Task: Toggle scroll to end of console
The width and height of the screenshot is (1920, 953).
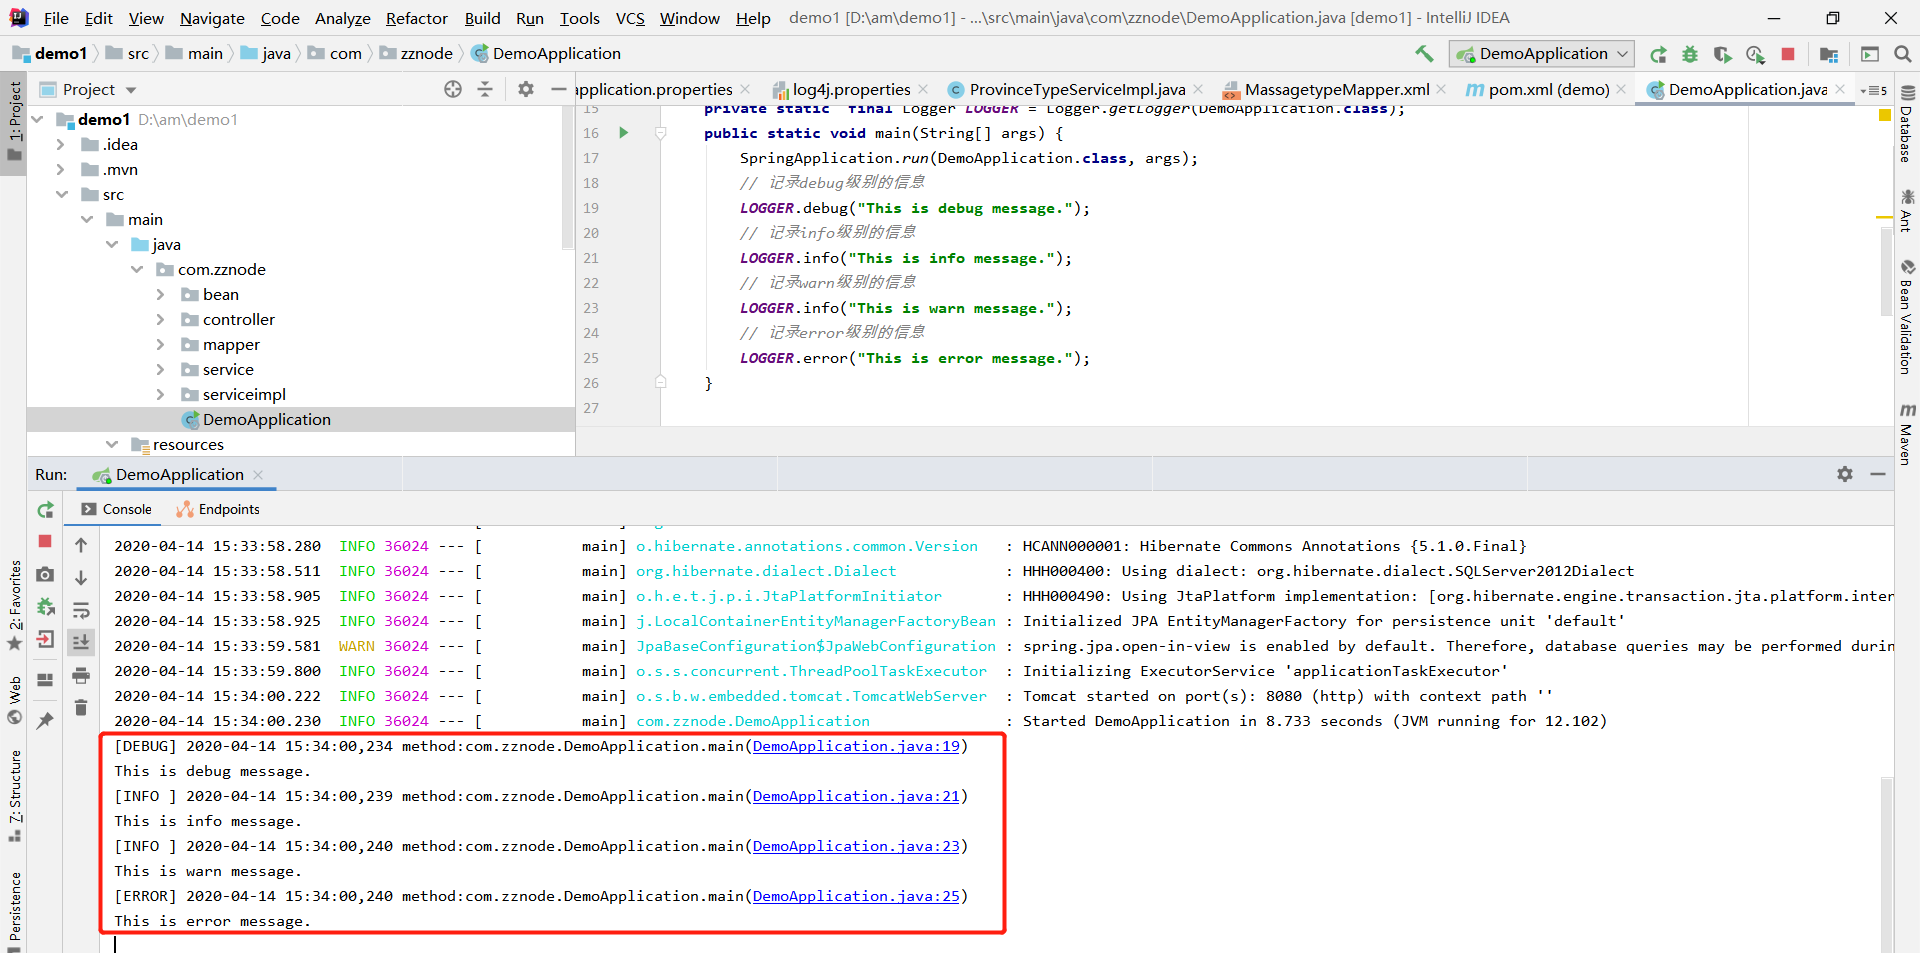Action: (x=81, y=642)
